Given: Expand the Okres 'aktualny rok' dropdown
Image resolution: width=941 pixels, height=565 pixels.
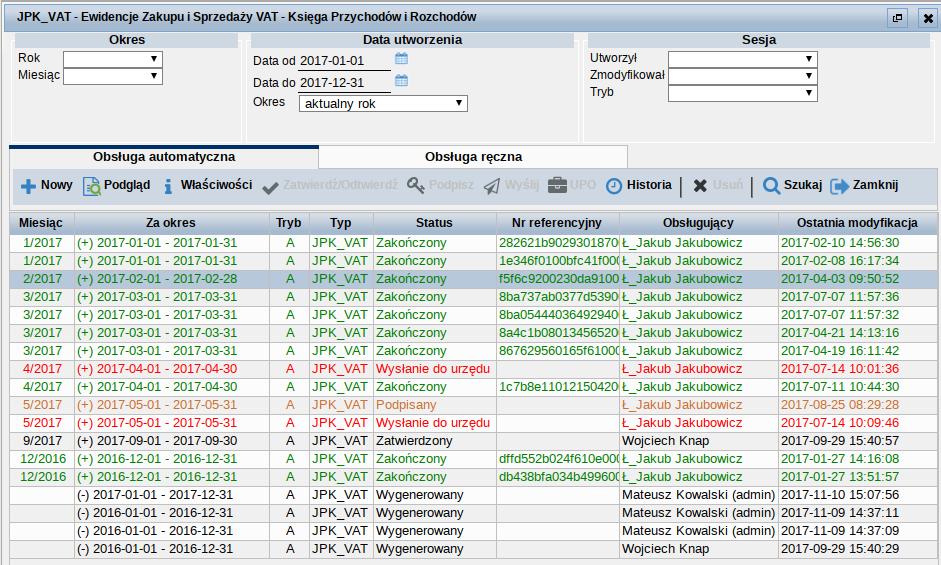Looking at the screenshot, I should tap(383, 103).
